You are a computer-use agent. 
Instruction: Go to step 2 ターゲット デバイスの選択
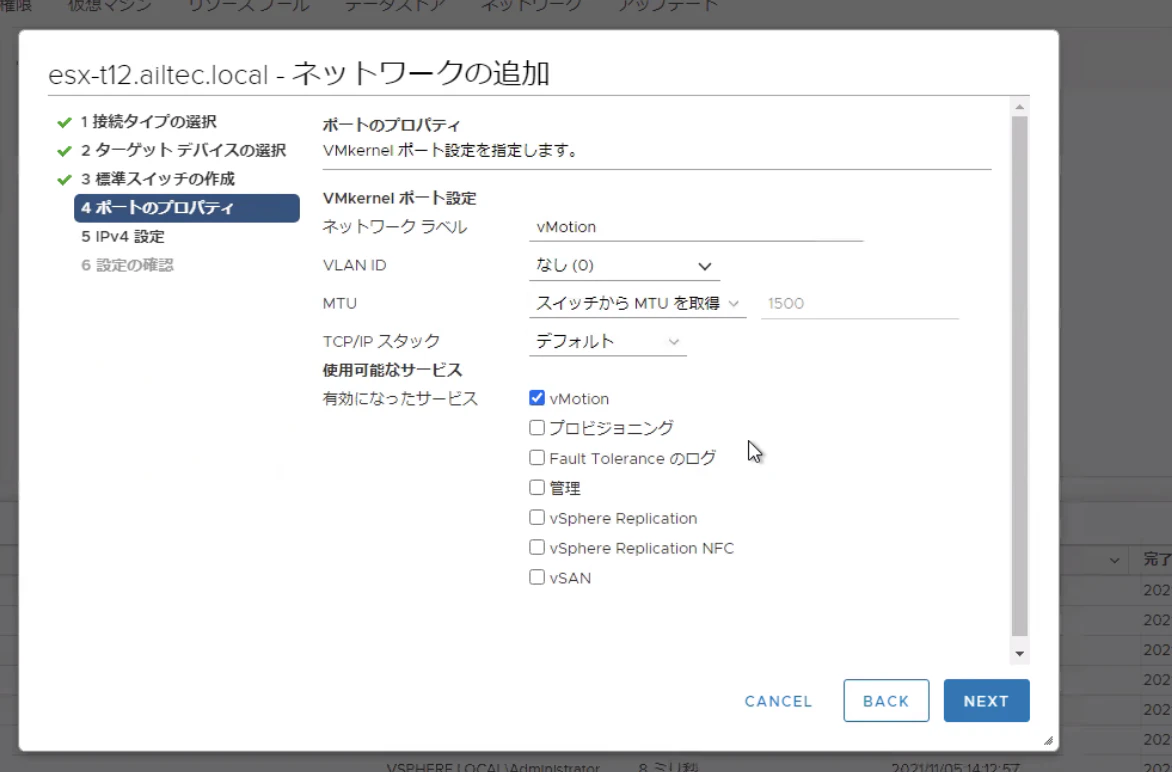pyautogui.click(x=183, y=150)
